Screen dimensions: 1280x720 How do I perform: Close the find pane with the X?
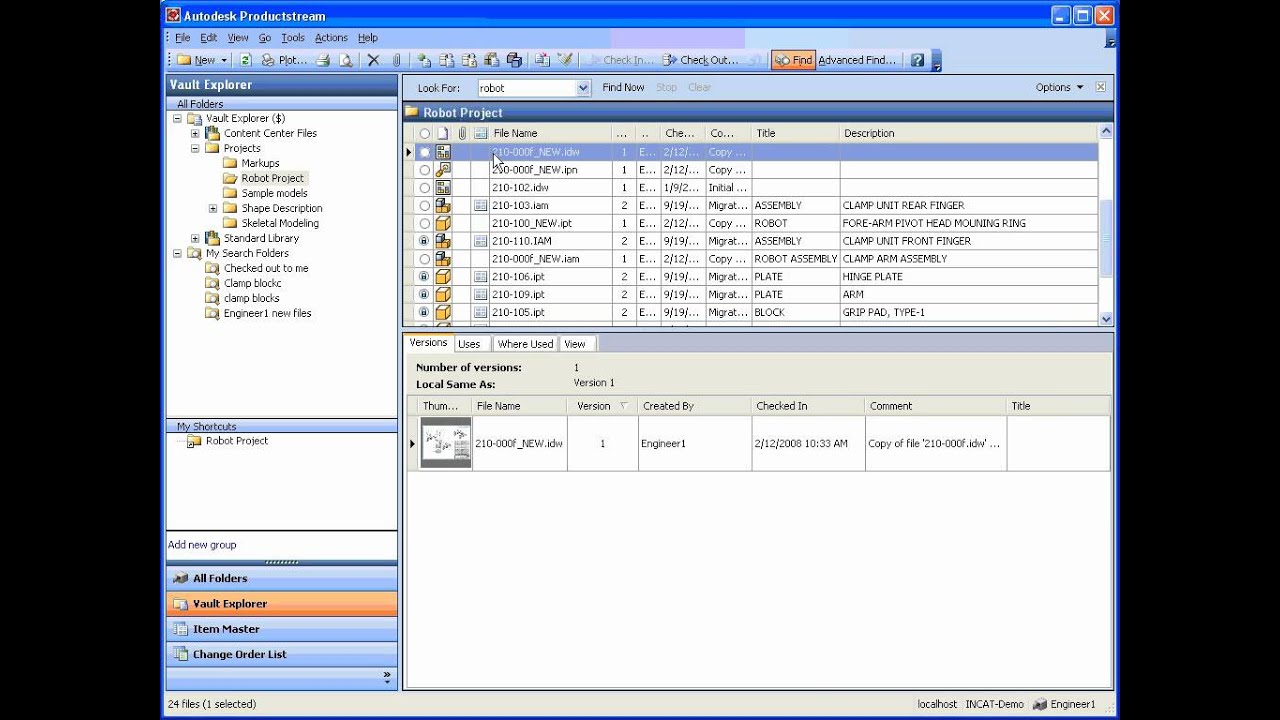1100,87
